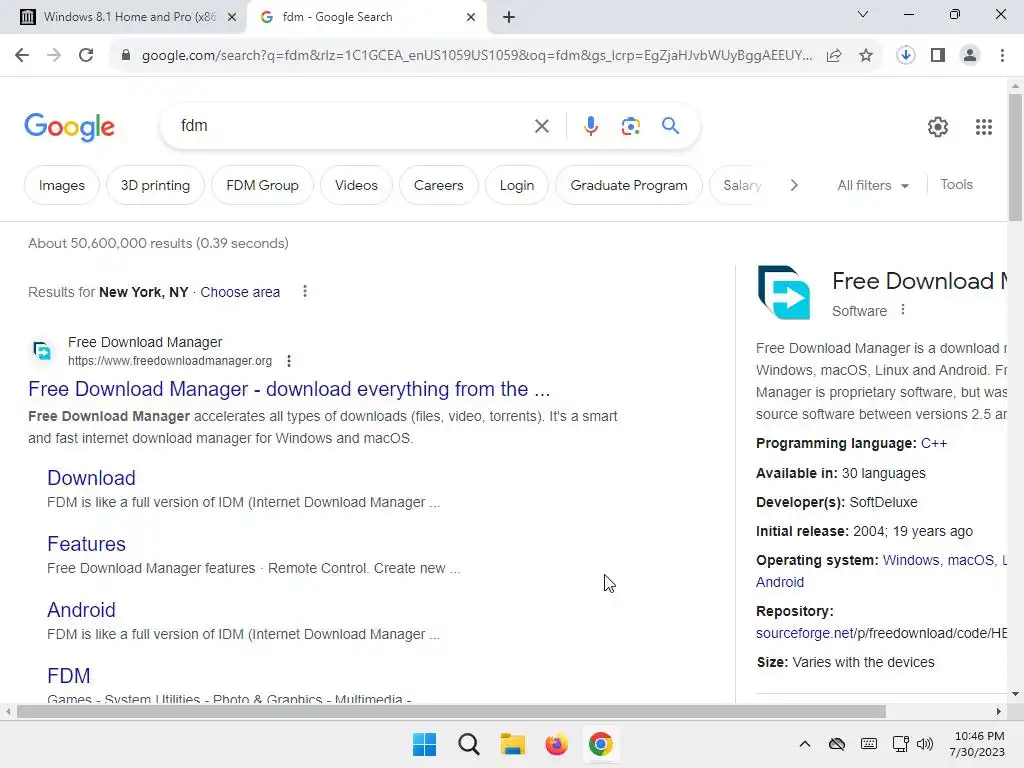Click the horizontal page scrollbar
The image size is (1024, 768).
[451, 712]
